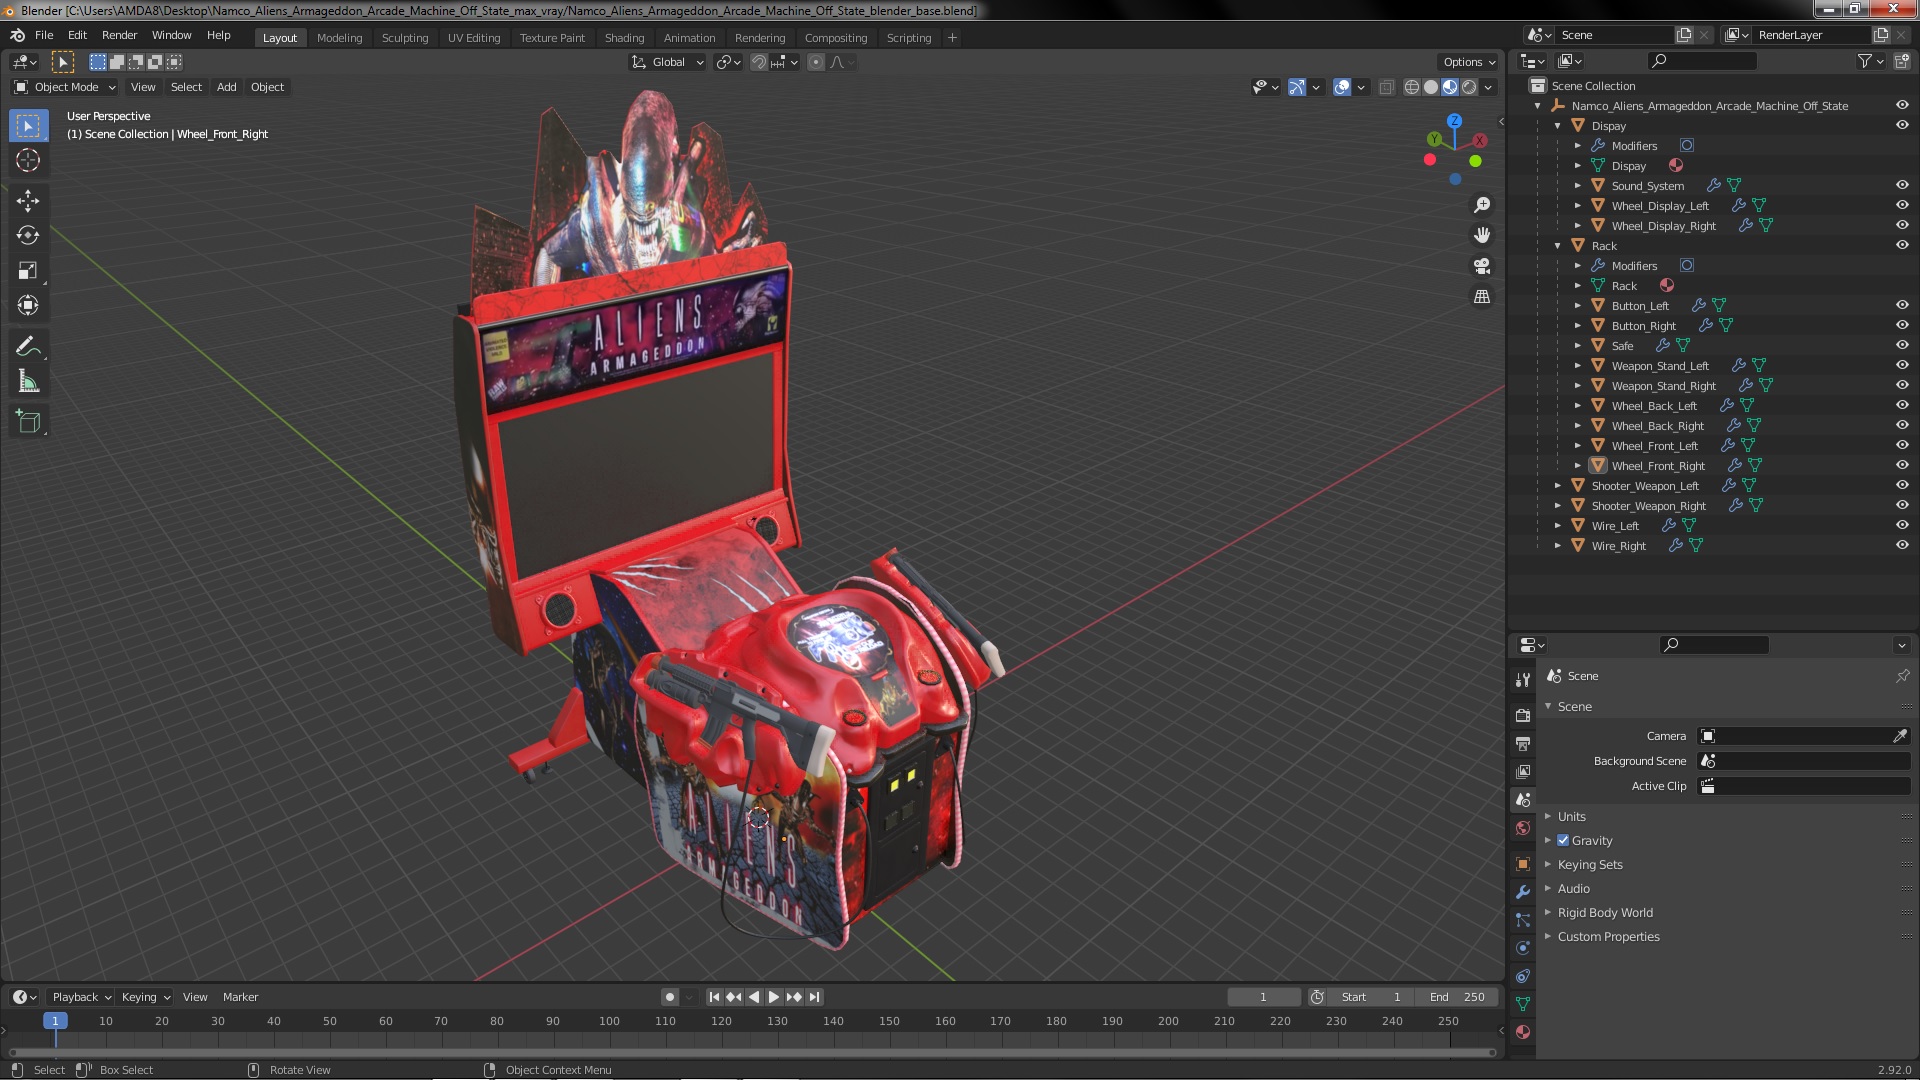Click the timeline View menu button
1920x1080 pixels.
click(195, 997)
